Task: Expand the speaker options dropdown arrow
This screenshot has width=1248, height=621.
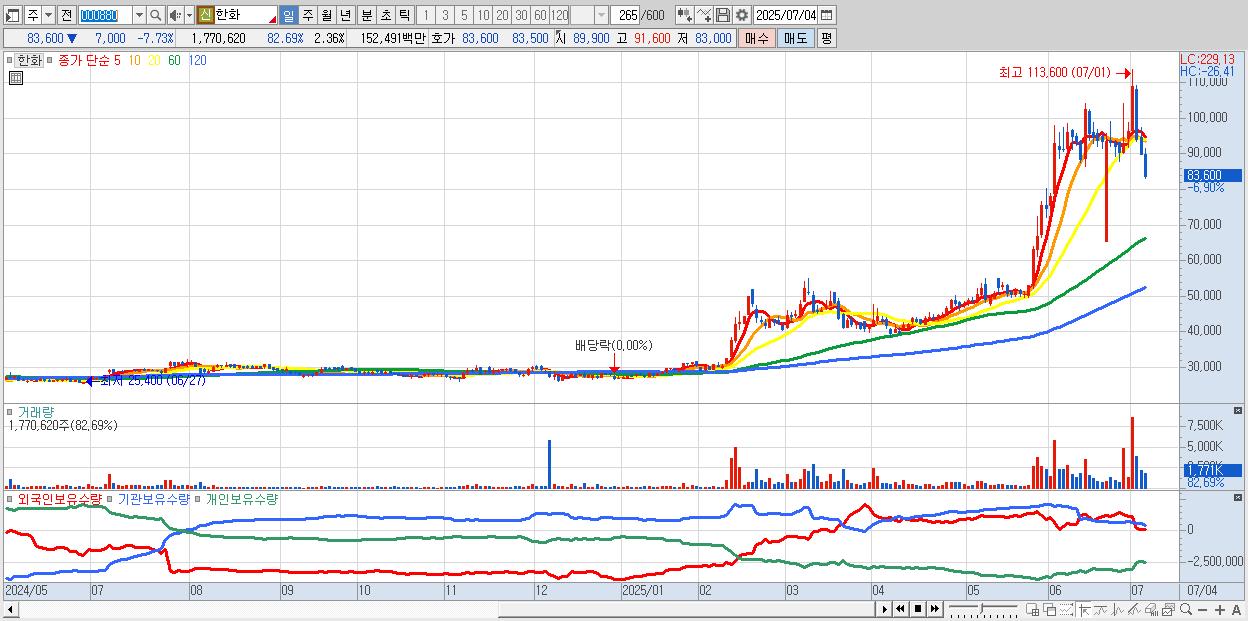Action: [x=189, y=16]
